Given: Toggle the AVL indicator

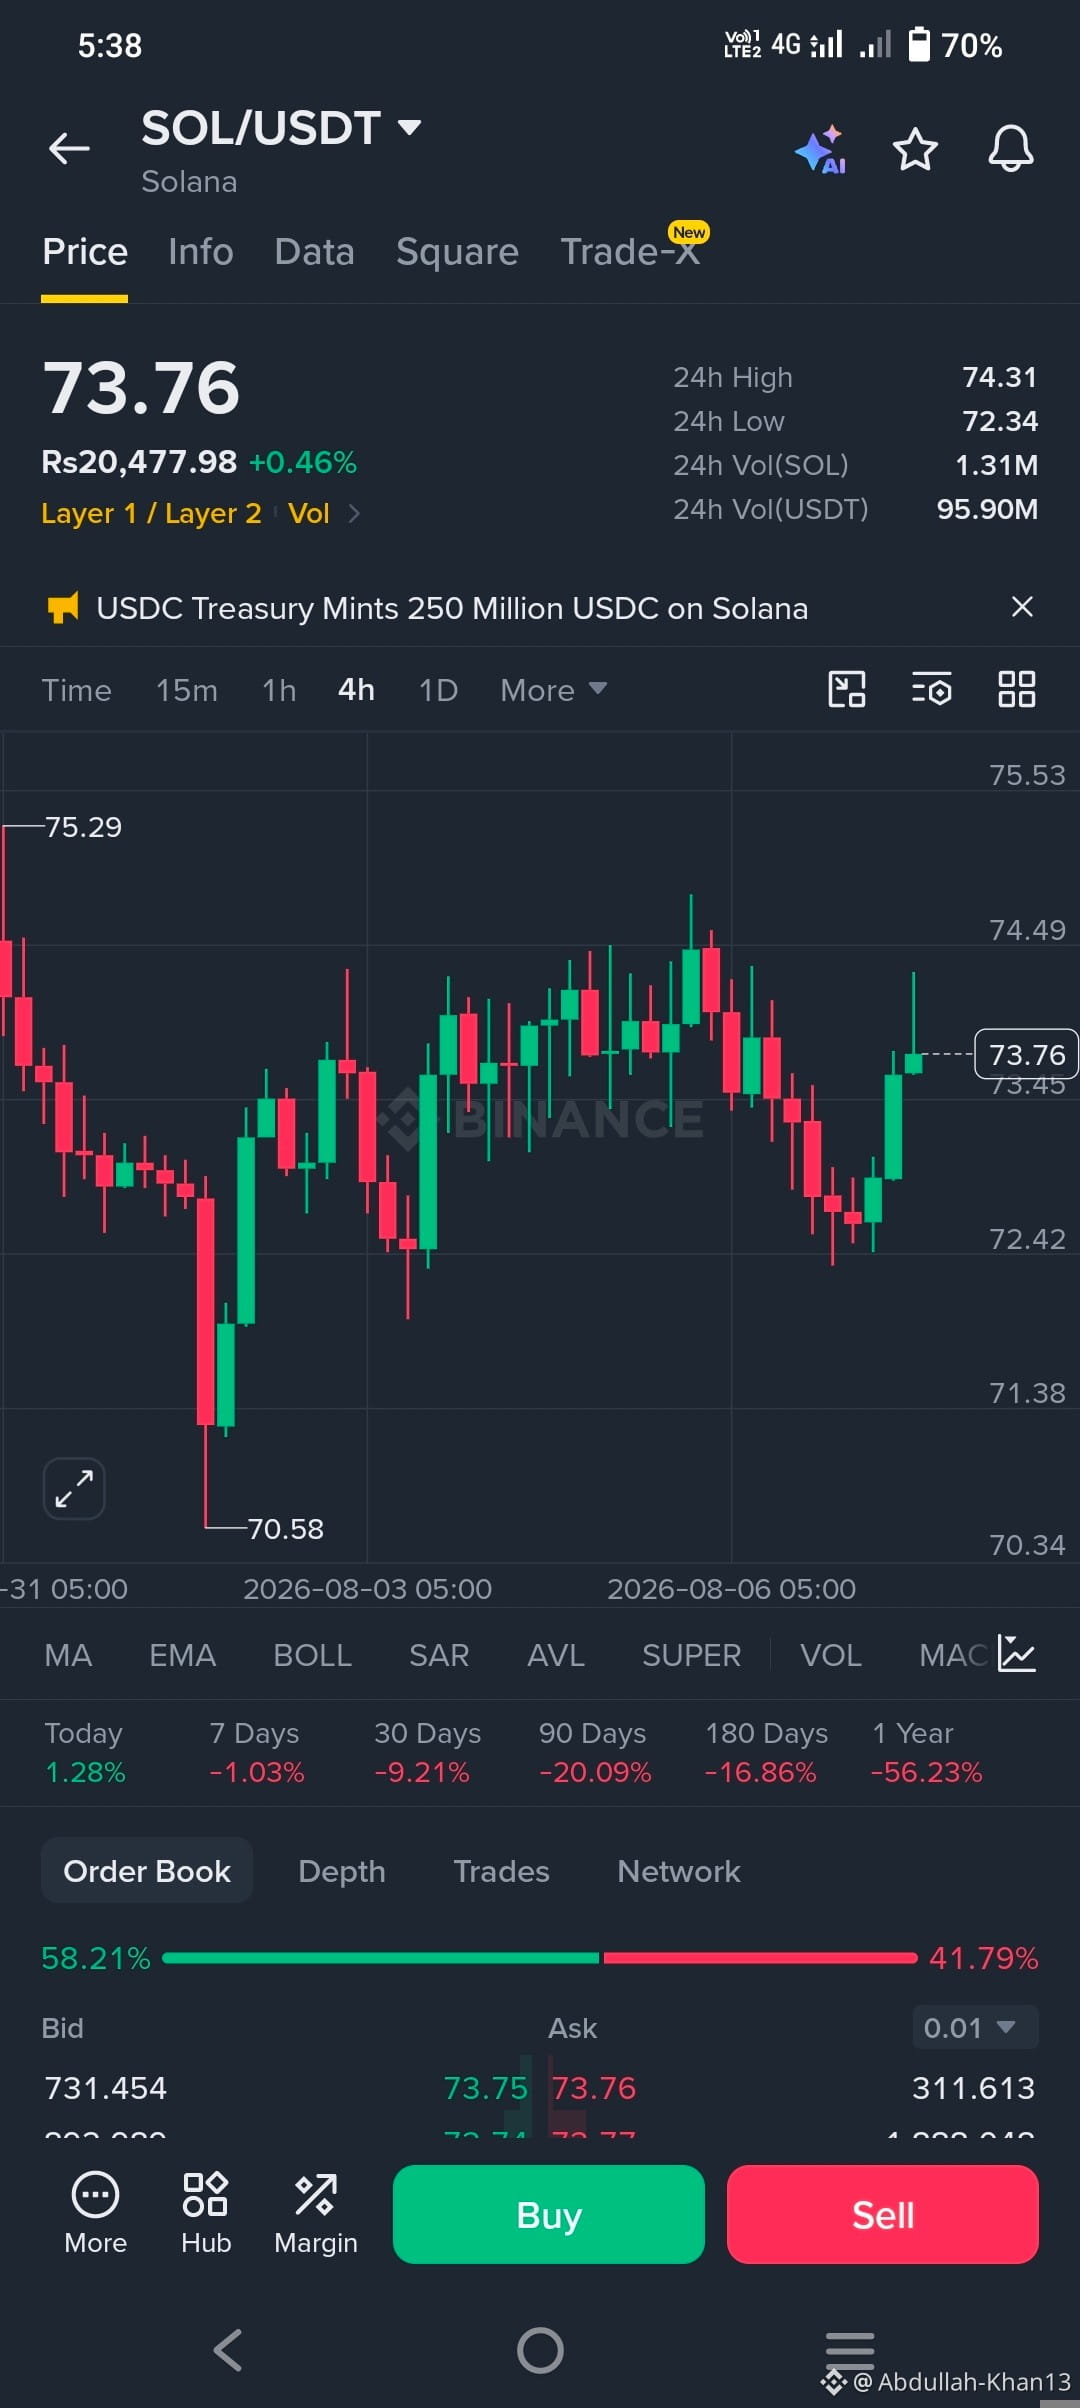Looking at the screenshot, I should click(x=556, y=1655).
